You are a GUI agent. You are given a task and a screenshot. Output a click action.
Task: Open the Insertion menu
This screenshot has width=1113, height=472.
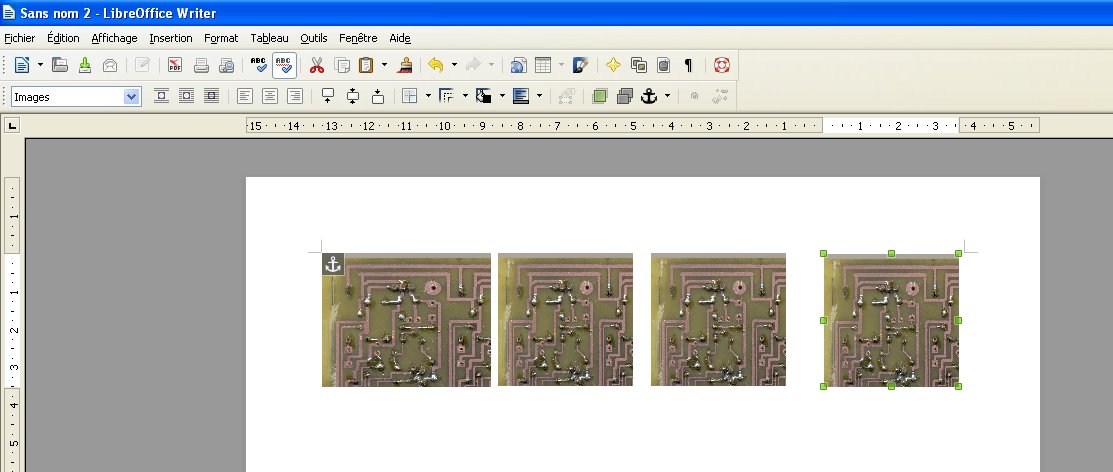170,38
